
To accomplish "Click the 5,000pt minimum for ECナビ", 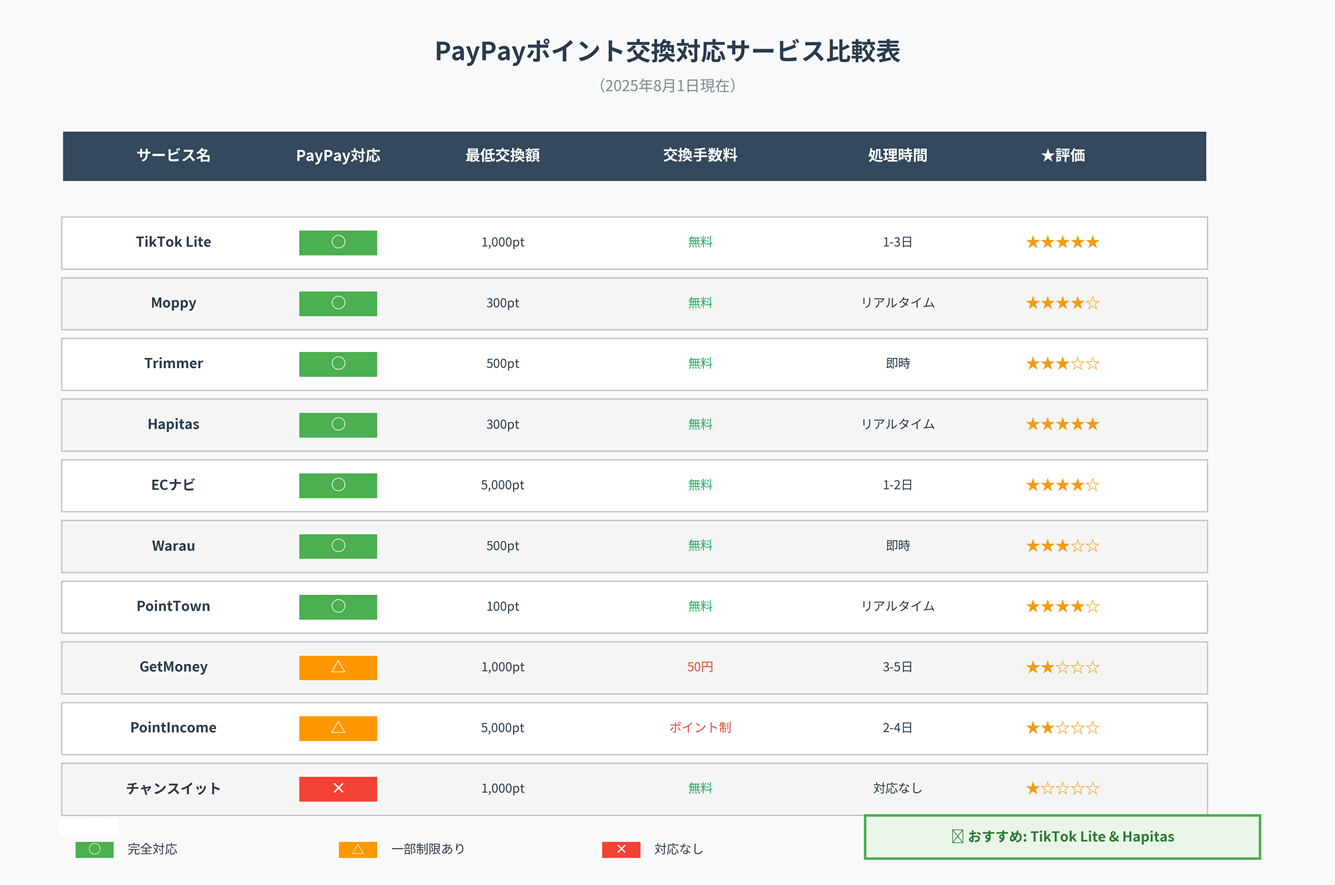I will (x=503, y=485).
